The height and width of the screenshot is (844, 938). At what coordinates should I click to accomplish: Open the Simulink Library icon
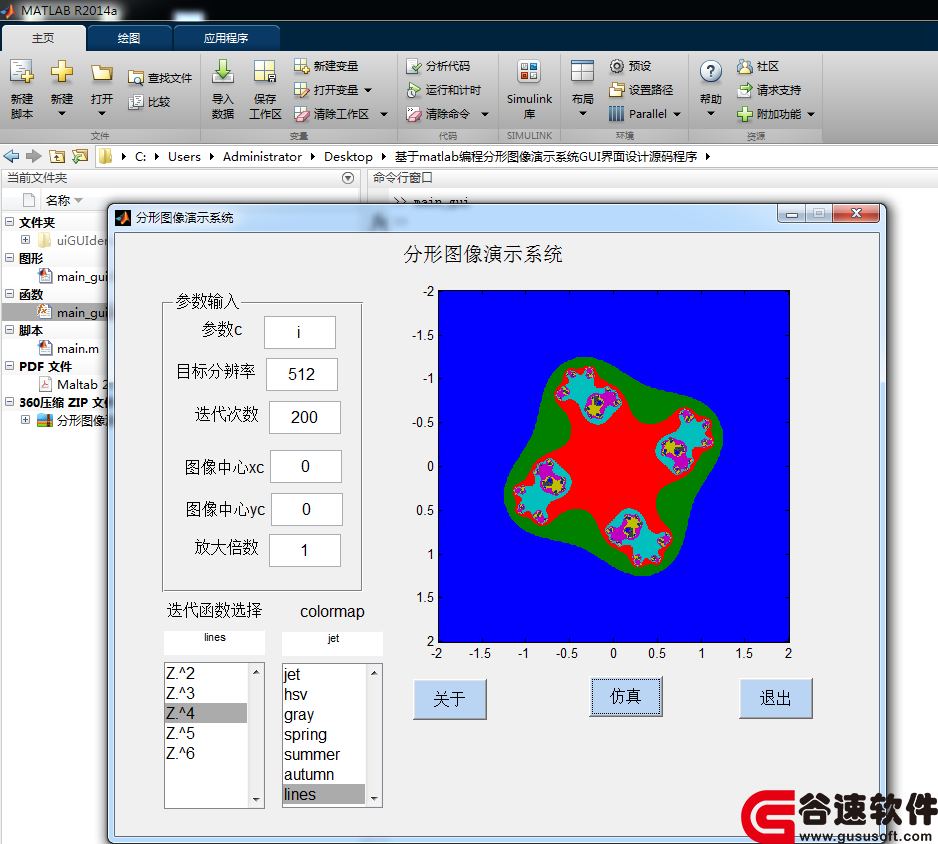coord(529,71)
